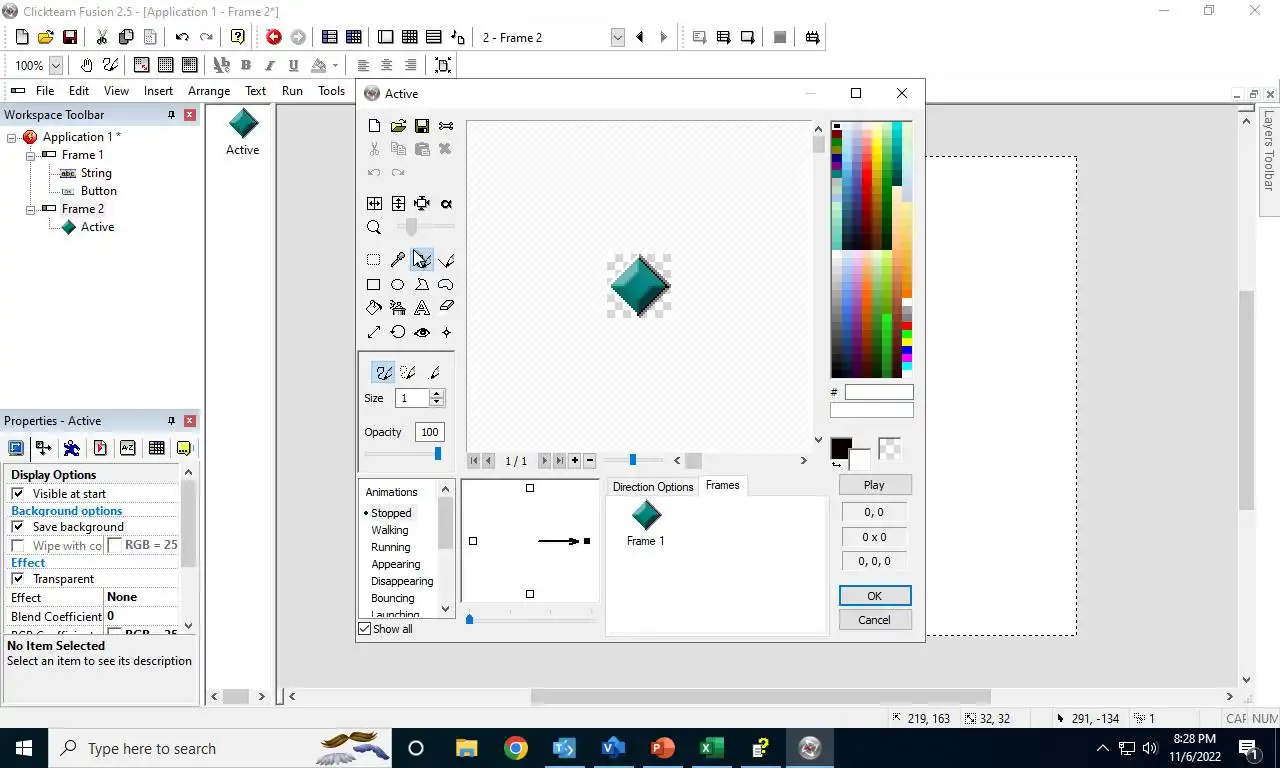Select the Flip horizontally icon
Viewport: 1280px width, 768px height.
pos(374,203)
